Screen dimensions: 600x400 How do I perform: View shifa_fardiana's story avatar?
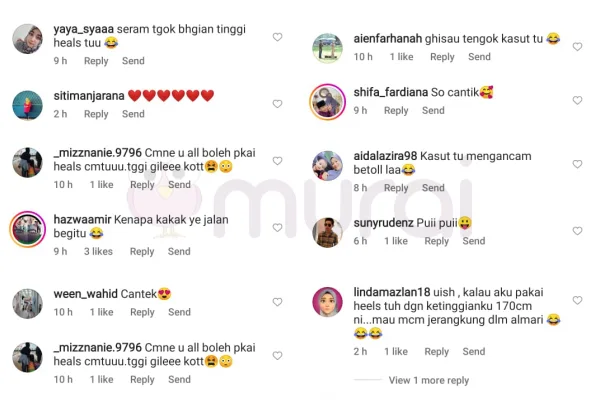click(328, 102)
